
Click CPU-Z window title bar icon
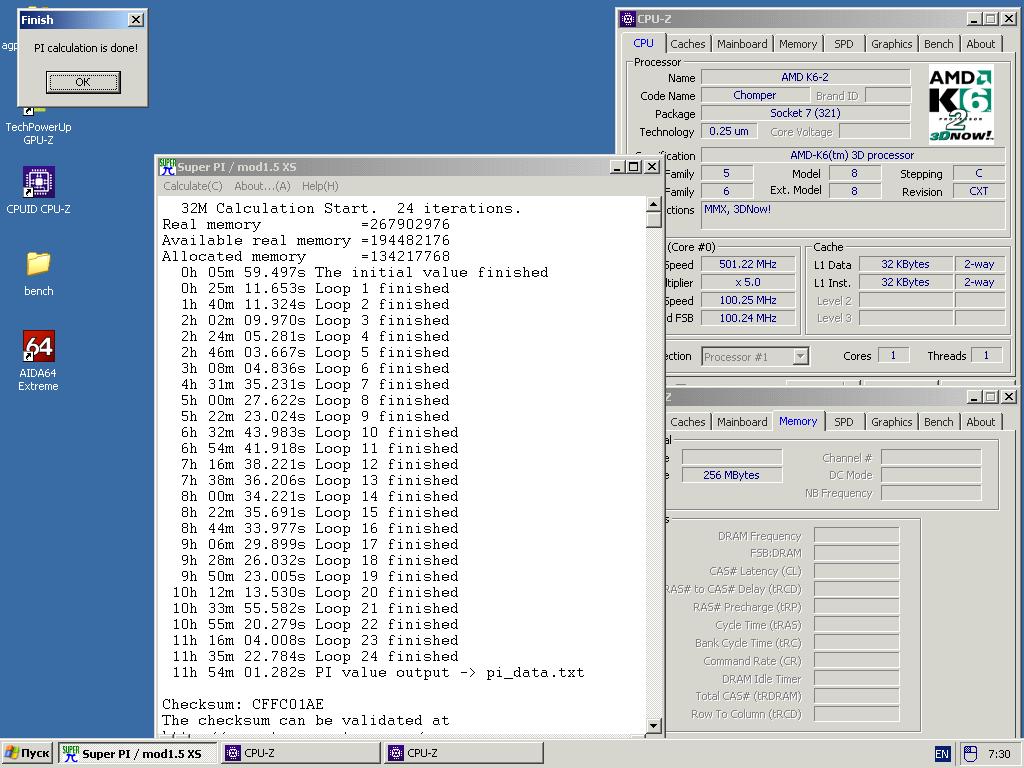(x=628, y=19)
